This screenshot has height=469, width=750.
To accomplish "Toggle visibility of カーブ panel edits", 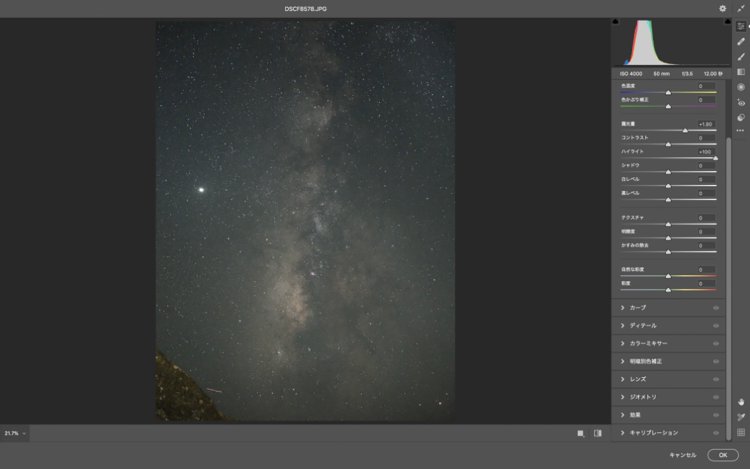I will click(716, 308).
